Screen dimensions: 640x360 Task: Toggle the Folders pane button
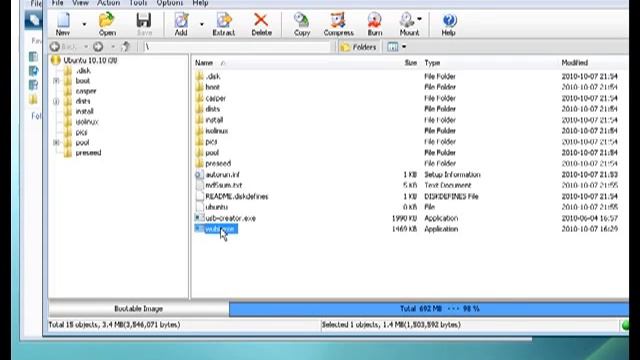click(x=358, y=47)
